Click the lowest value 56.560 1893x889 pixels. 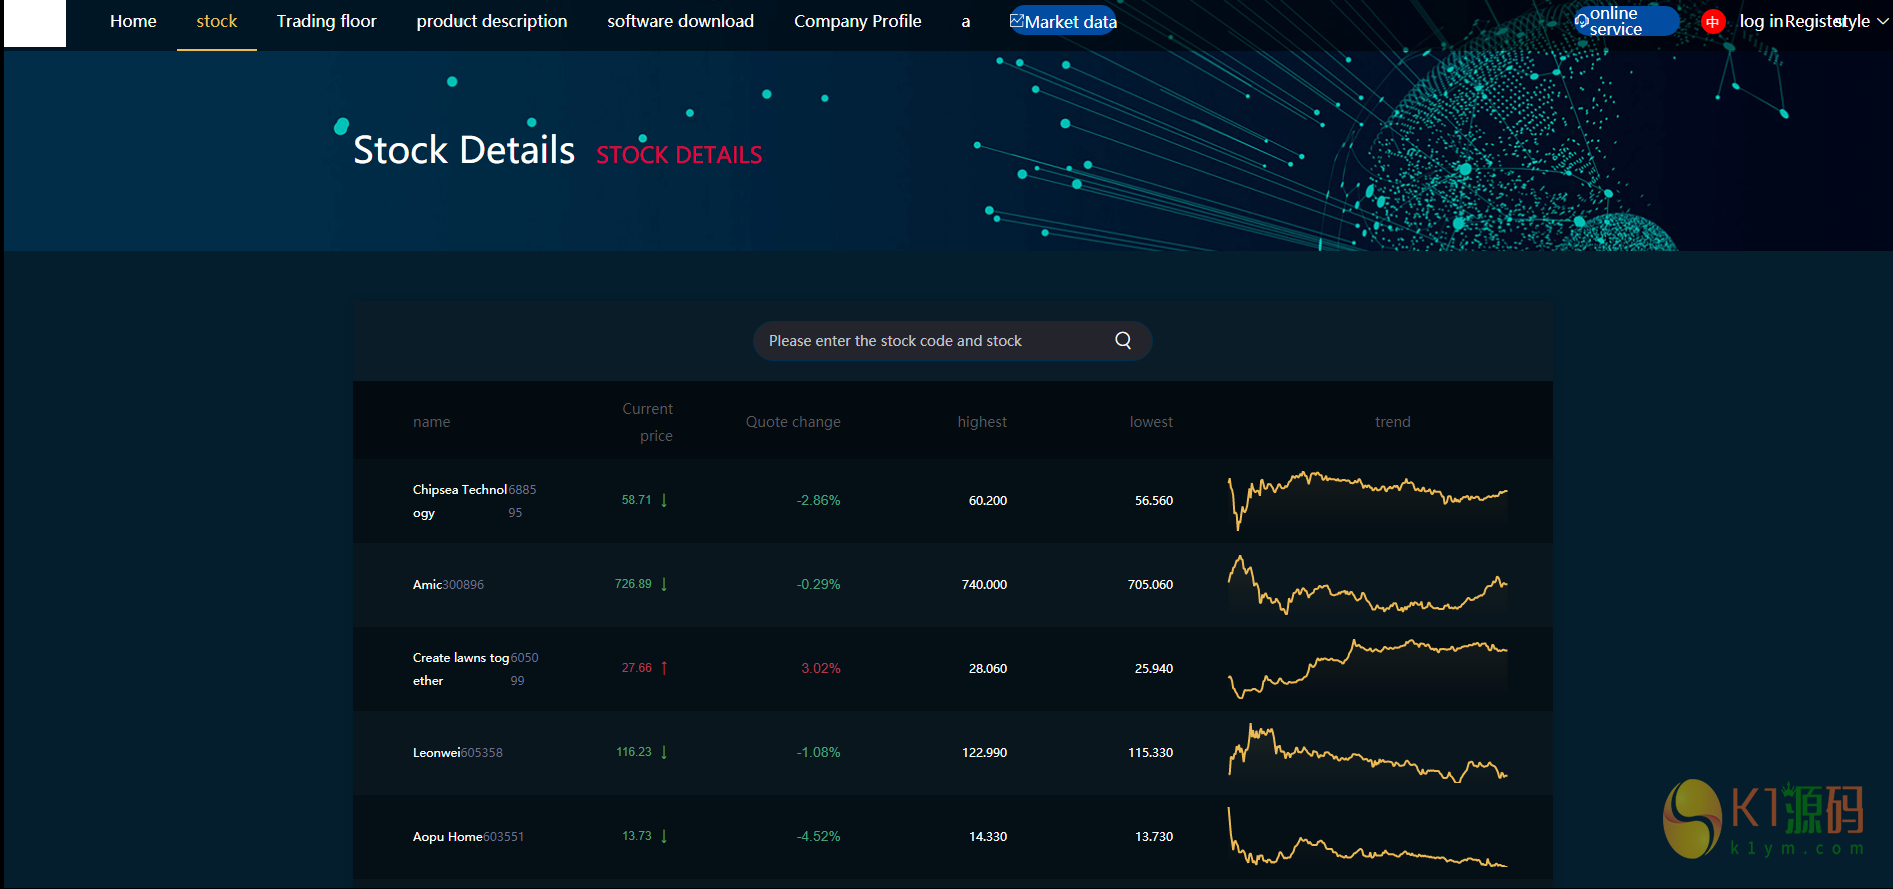click(x=1154, y=500)
